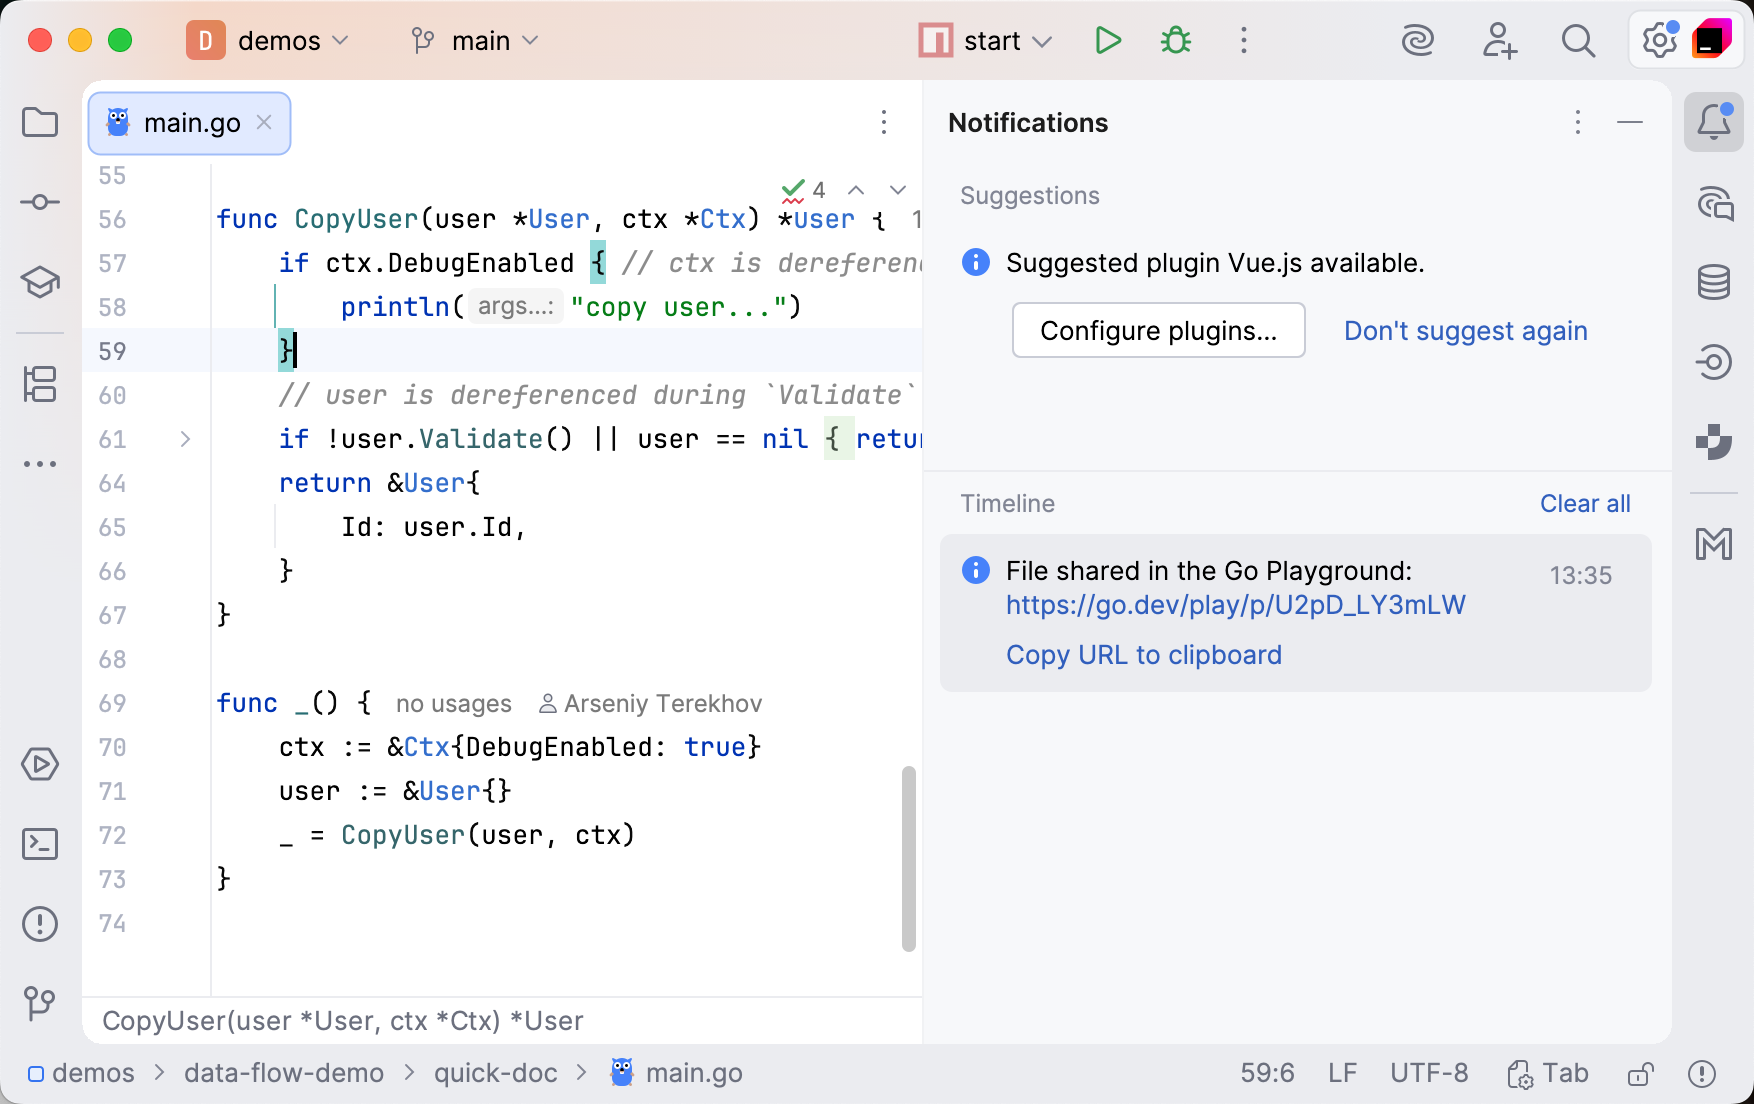This screenshot has height=1104, width=1754.
Task: Collapse the Notifications panel via the bell icon
Action: pyautogui.click(x=1715, y=122)
